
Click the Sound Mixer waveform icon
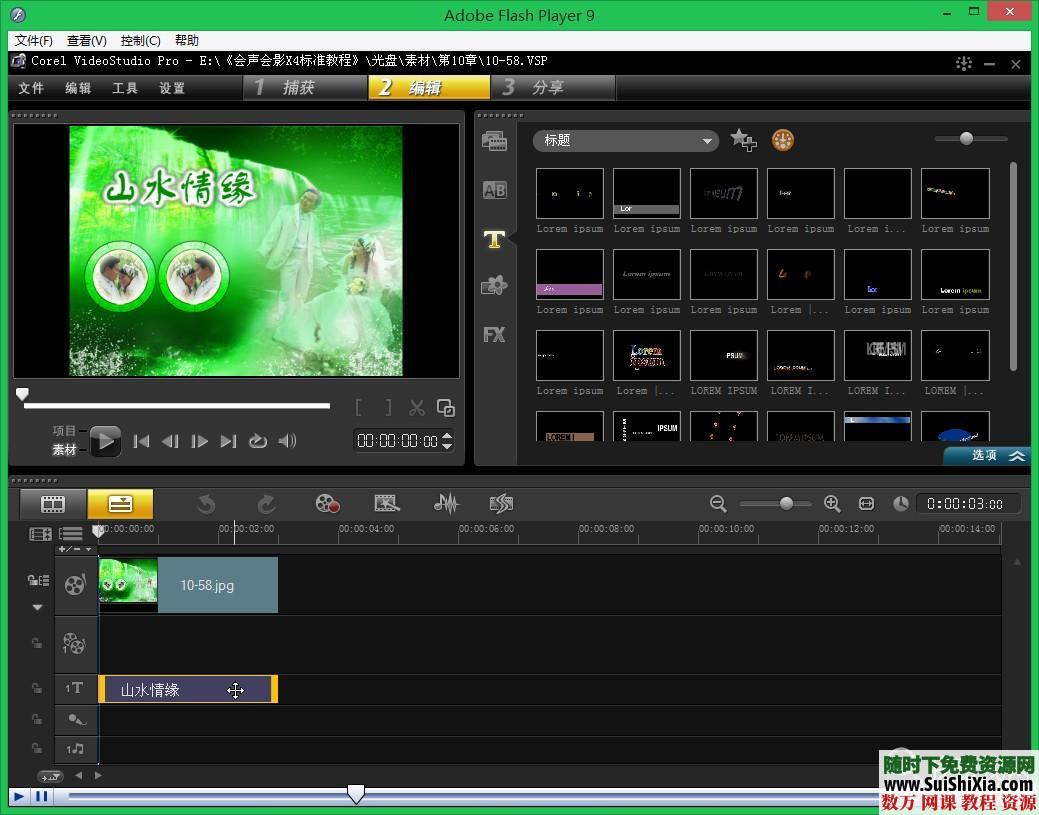click(445, 504)
